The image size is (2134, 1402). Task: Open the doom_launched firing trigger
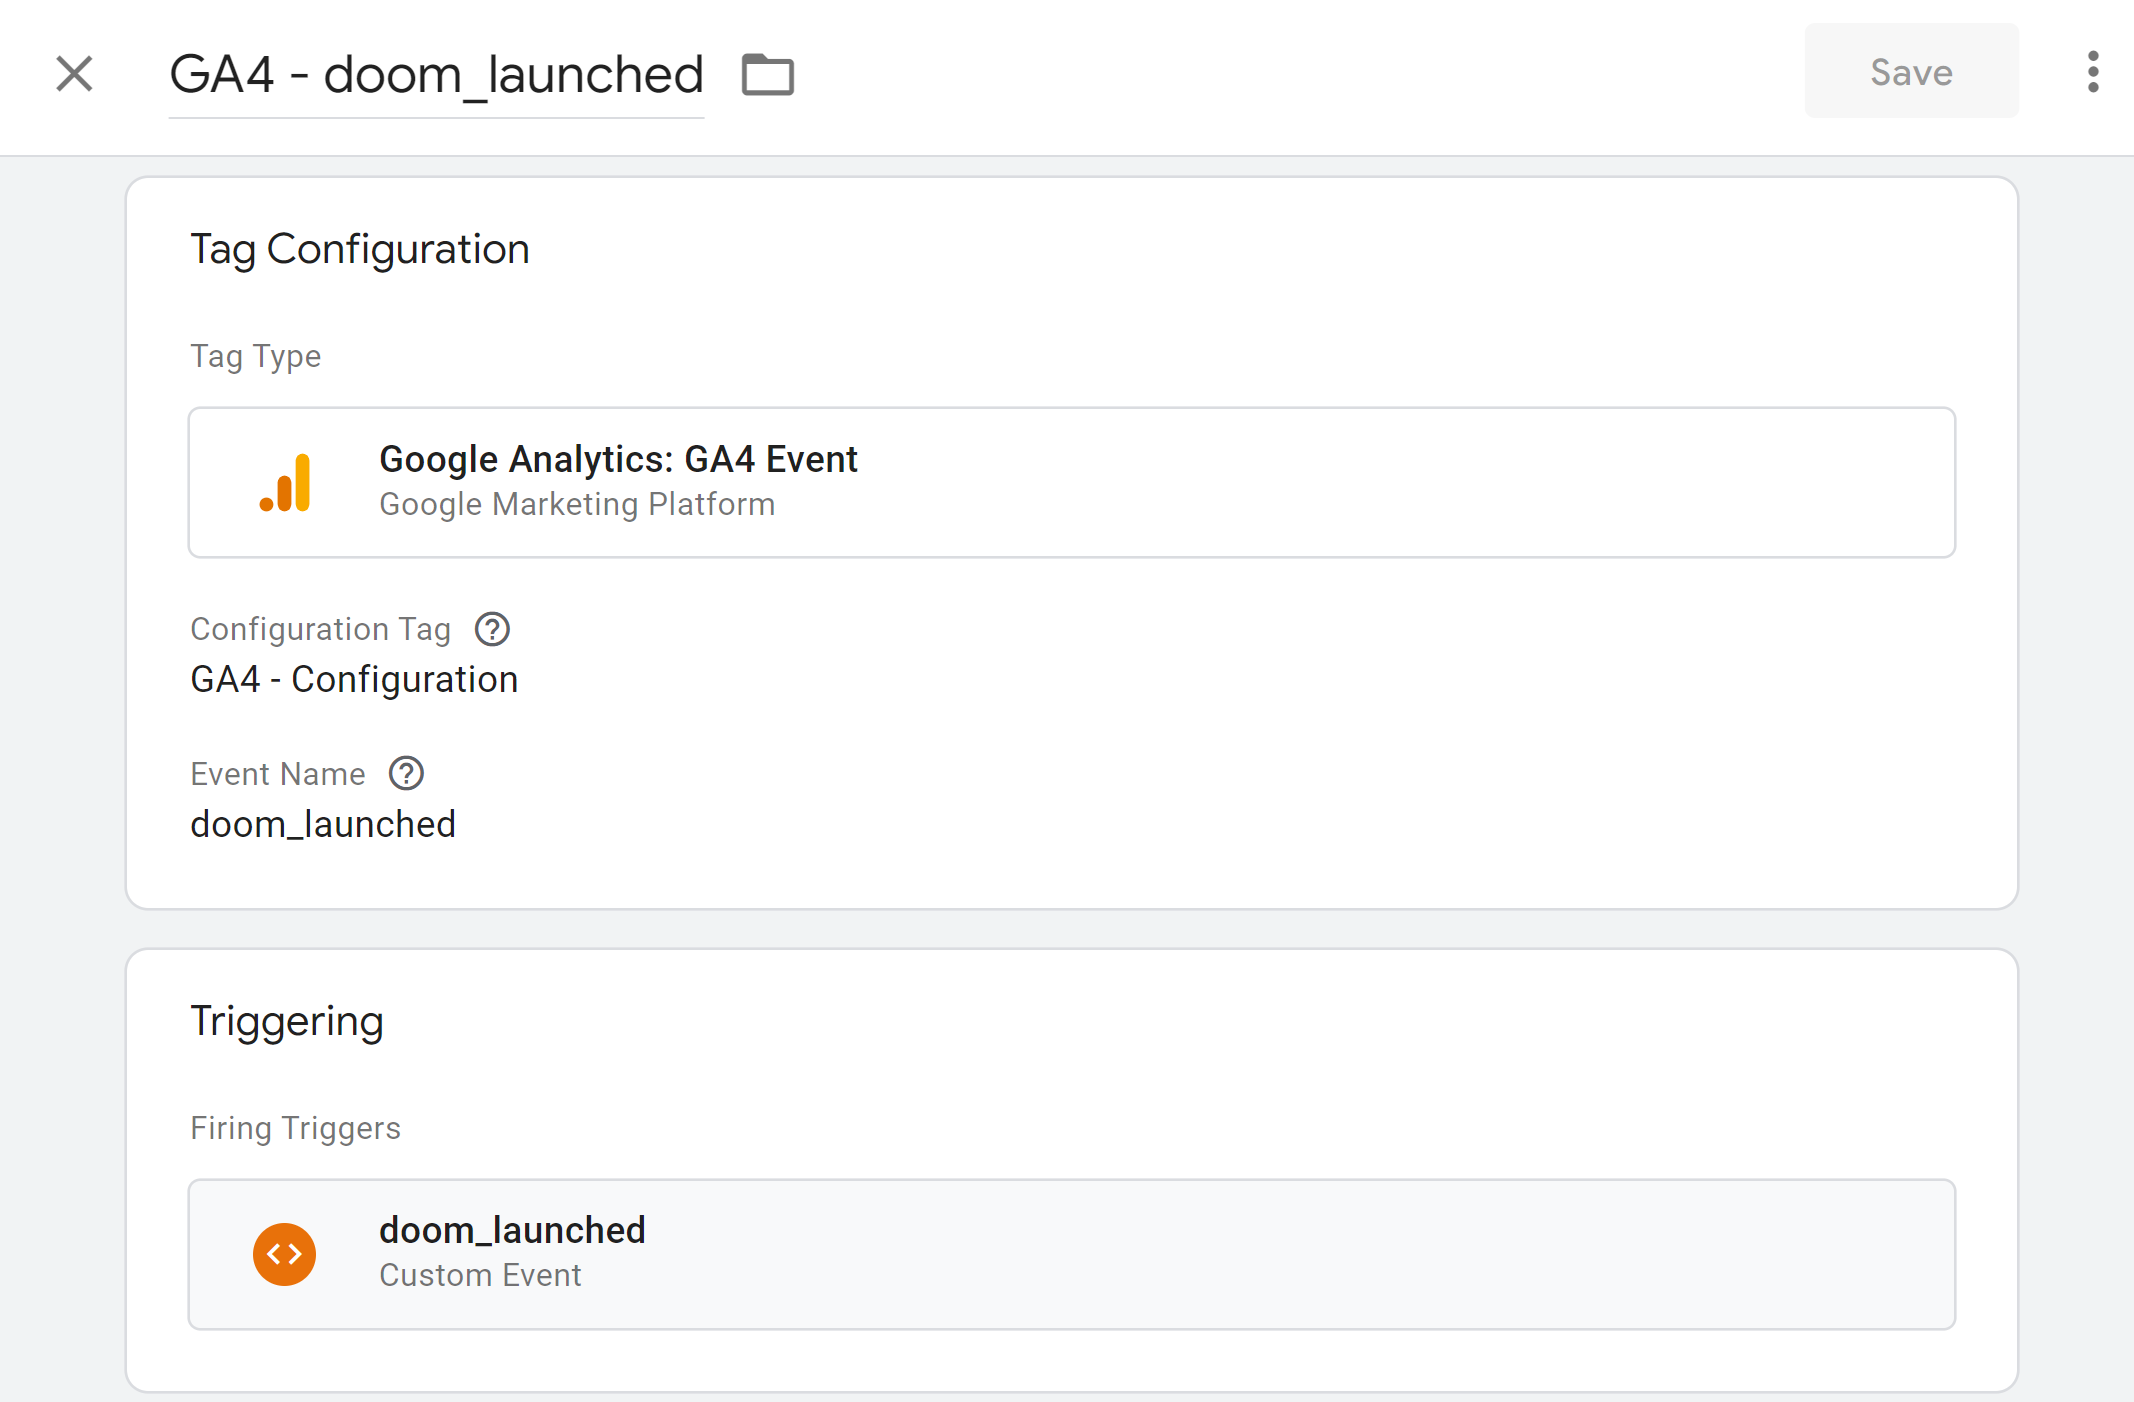click(1070, 1254)
